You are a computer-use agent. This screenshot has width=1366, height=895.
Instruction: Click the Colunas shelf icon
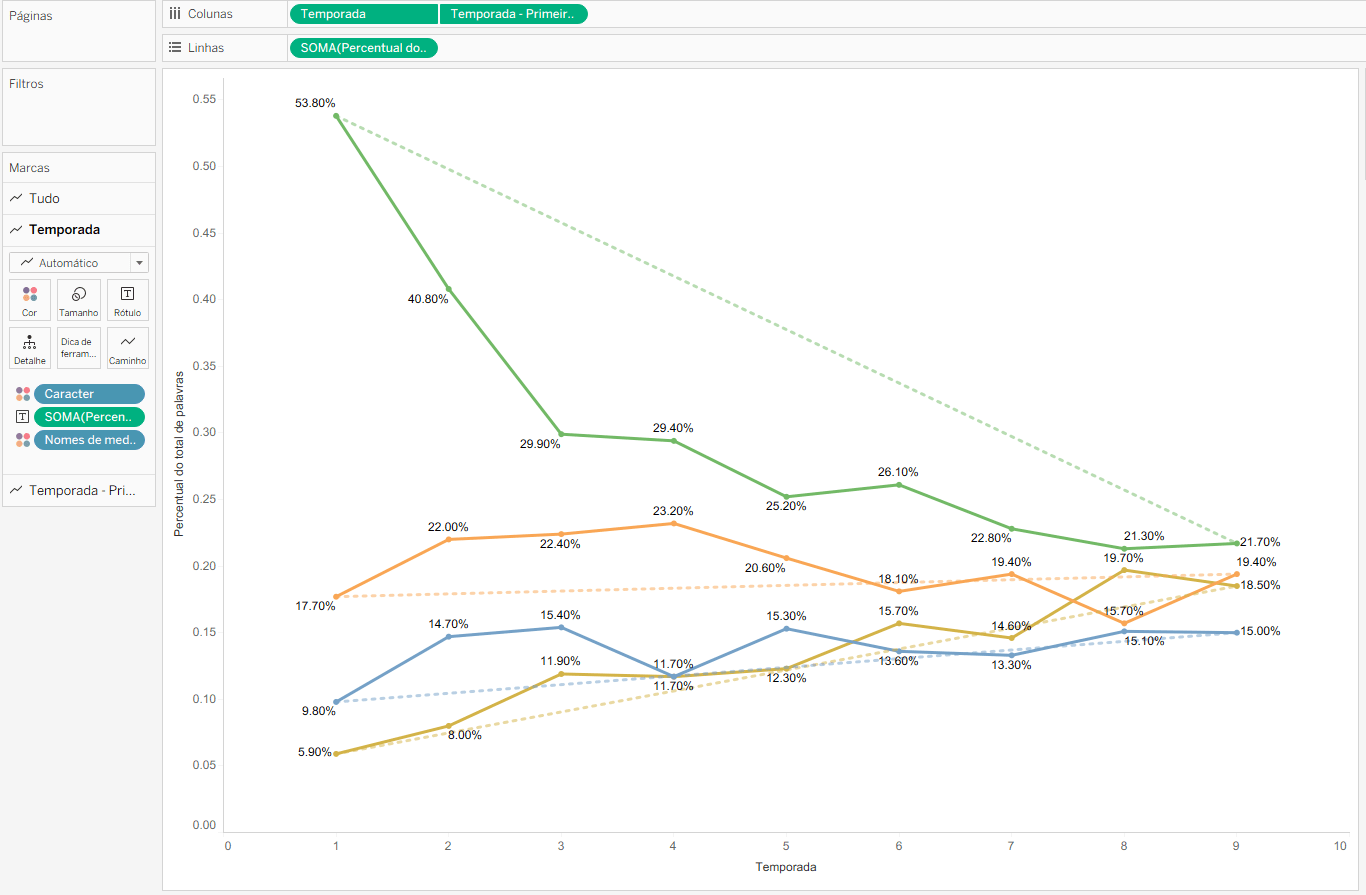coord(175,14)
